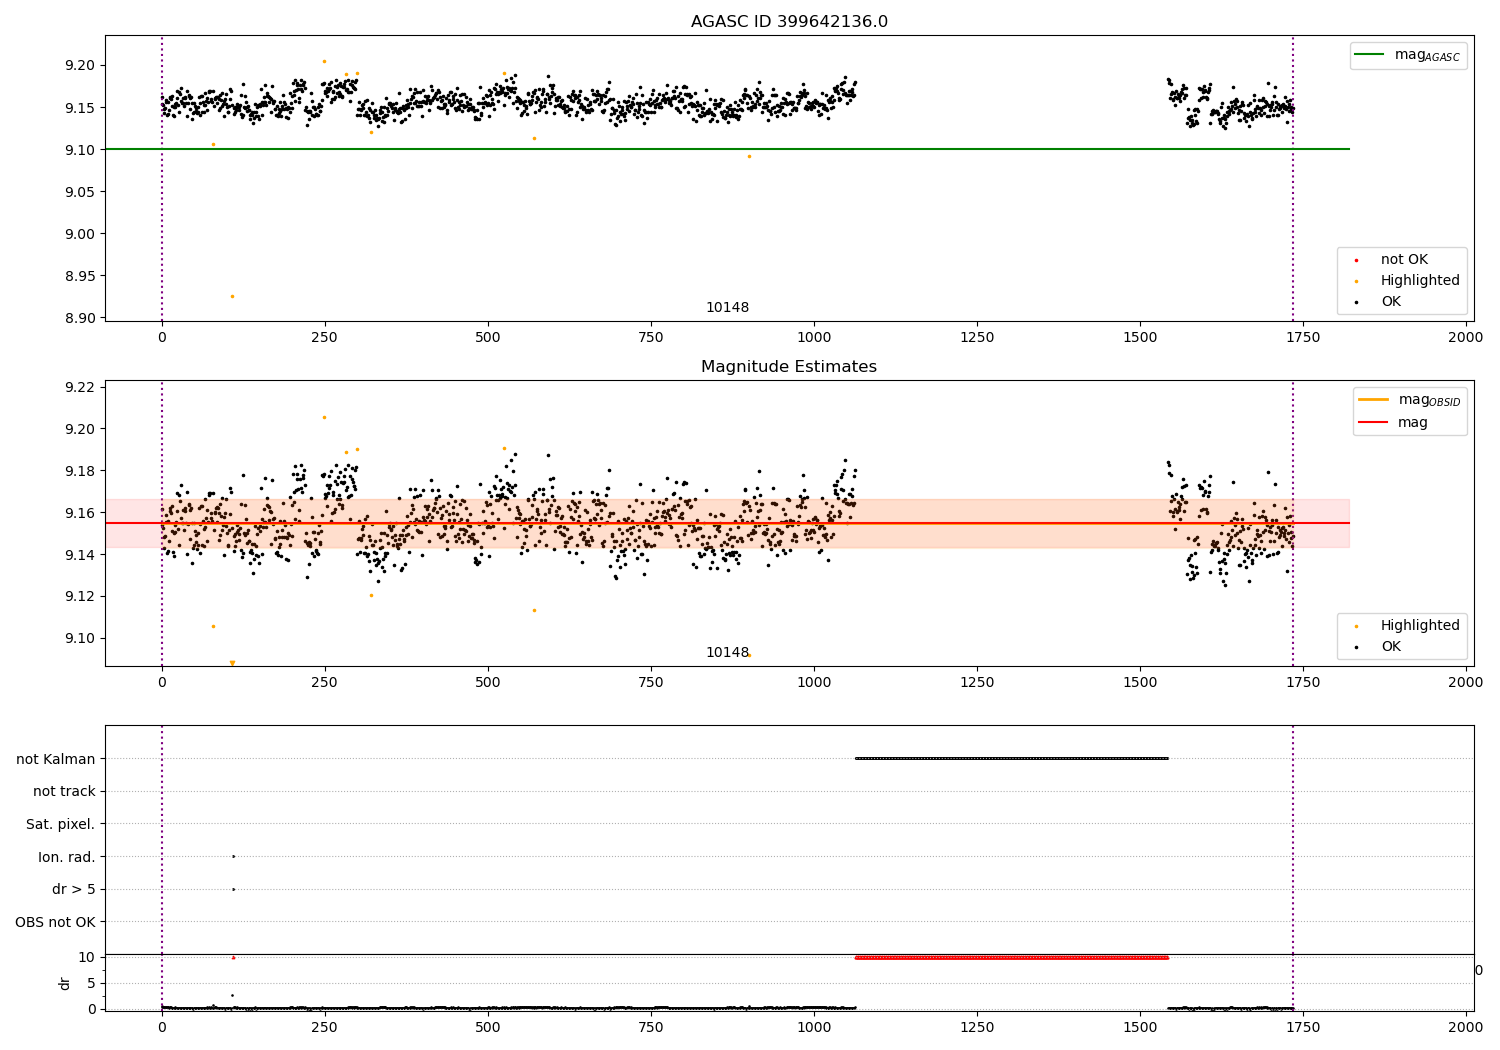Click the 750 x-axis tick under bottom plot
Screen dimensions: 1500x1050
651,1026
